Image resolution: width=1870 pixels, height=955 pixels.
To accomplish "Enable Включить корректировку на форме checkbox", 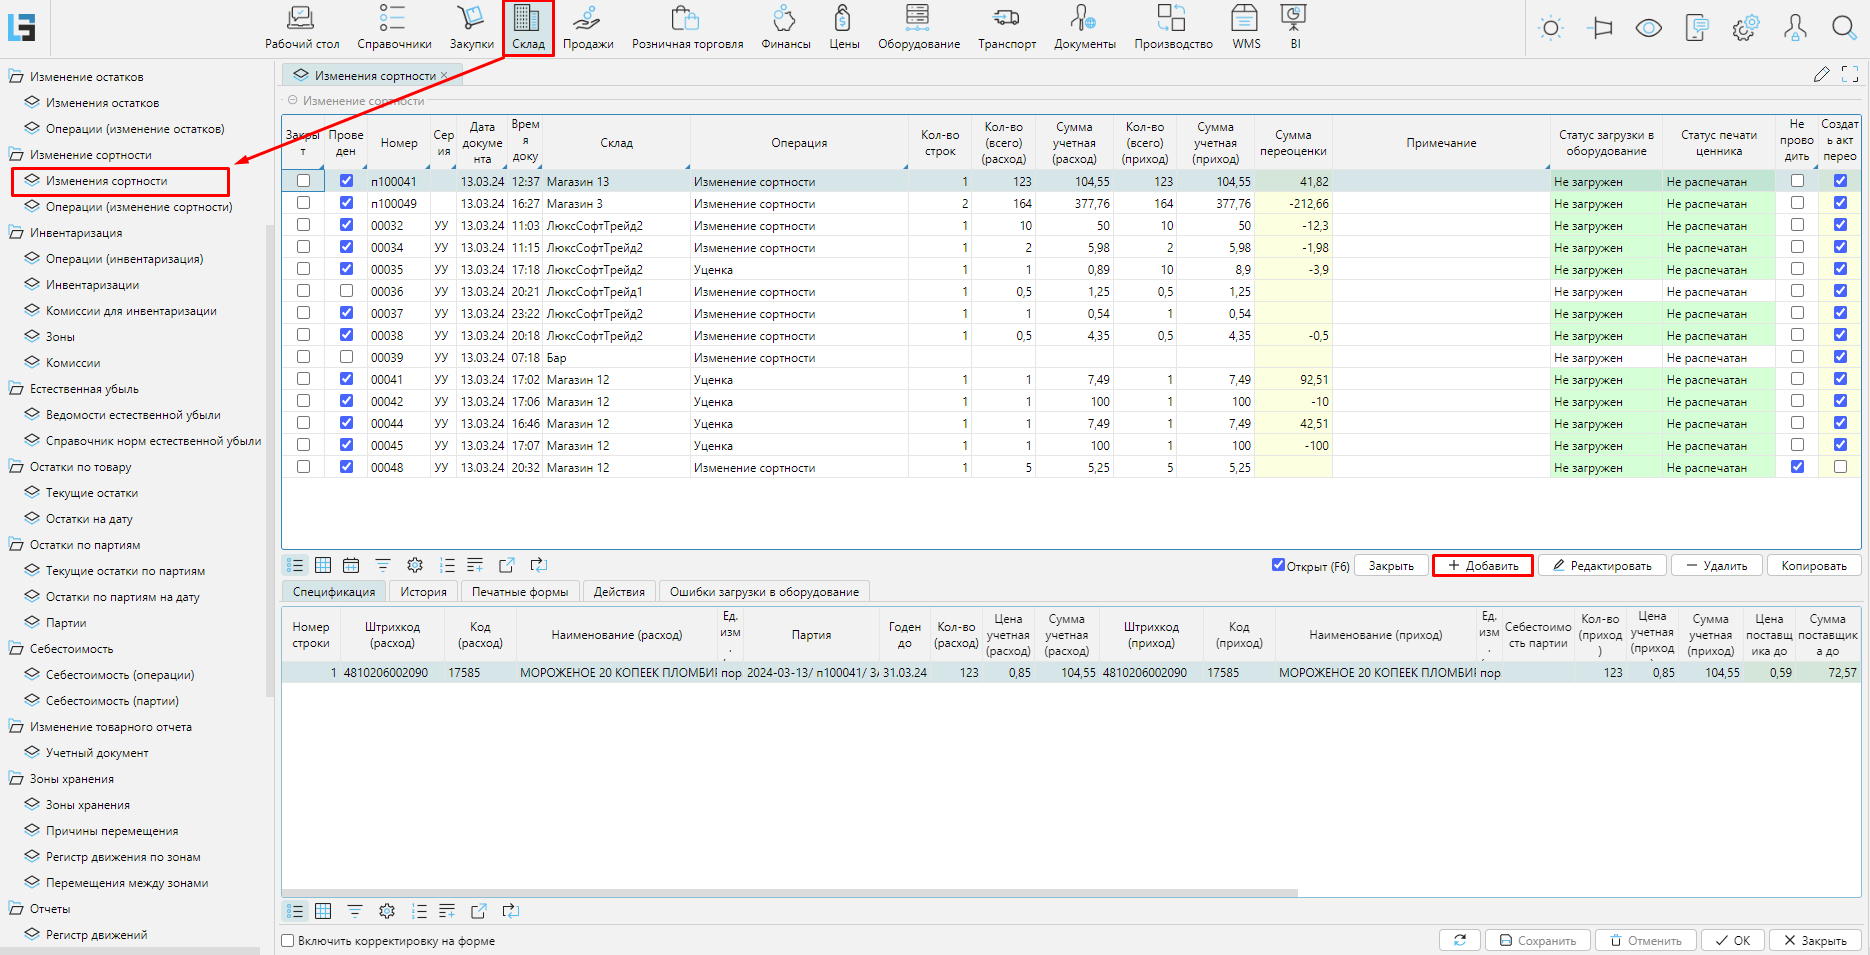I will coord(288,941).
